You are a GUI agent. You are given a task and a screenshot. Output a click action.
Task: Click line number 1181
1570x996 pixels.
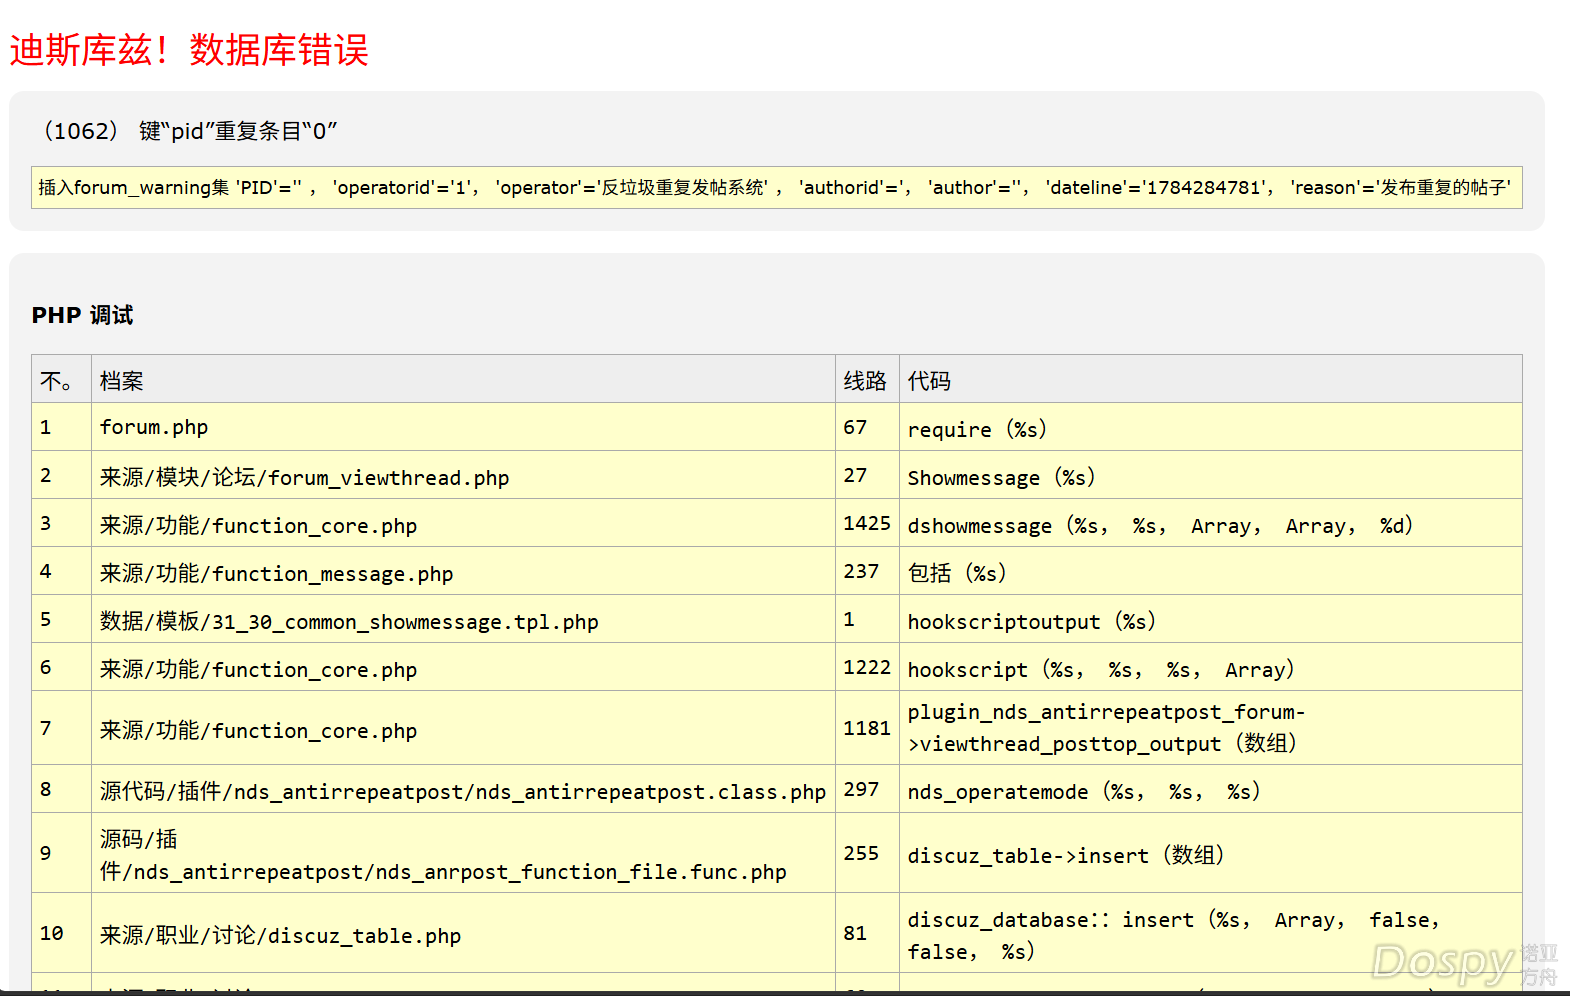pos(867,728)
